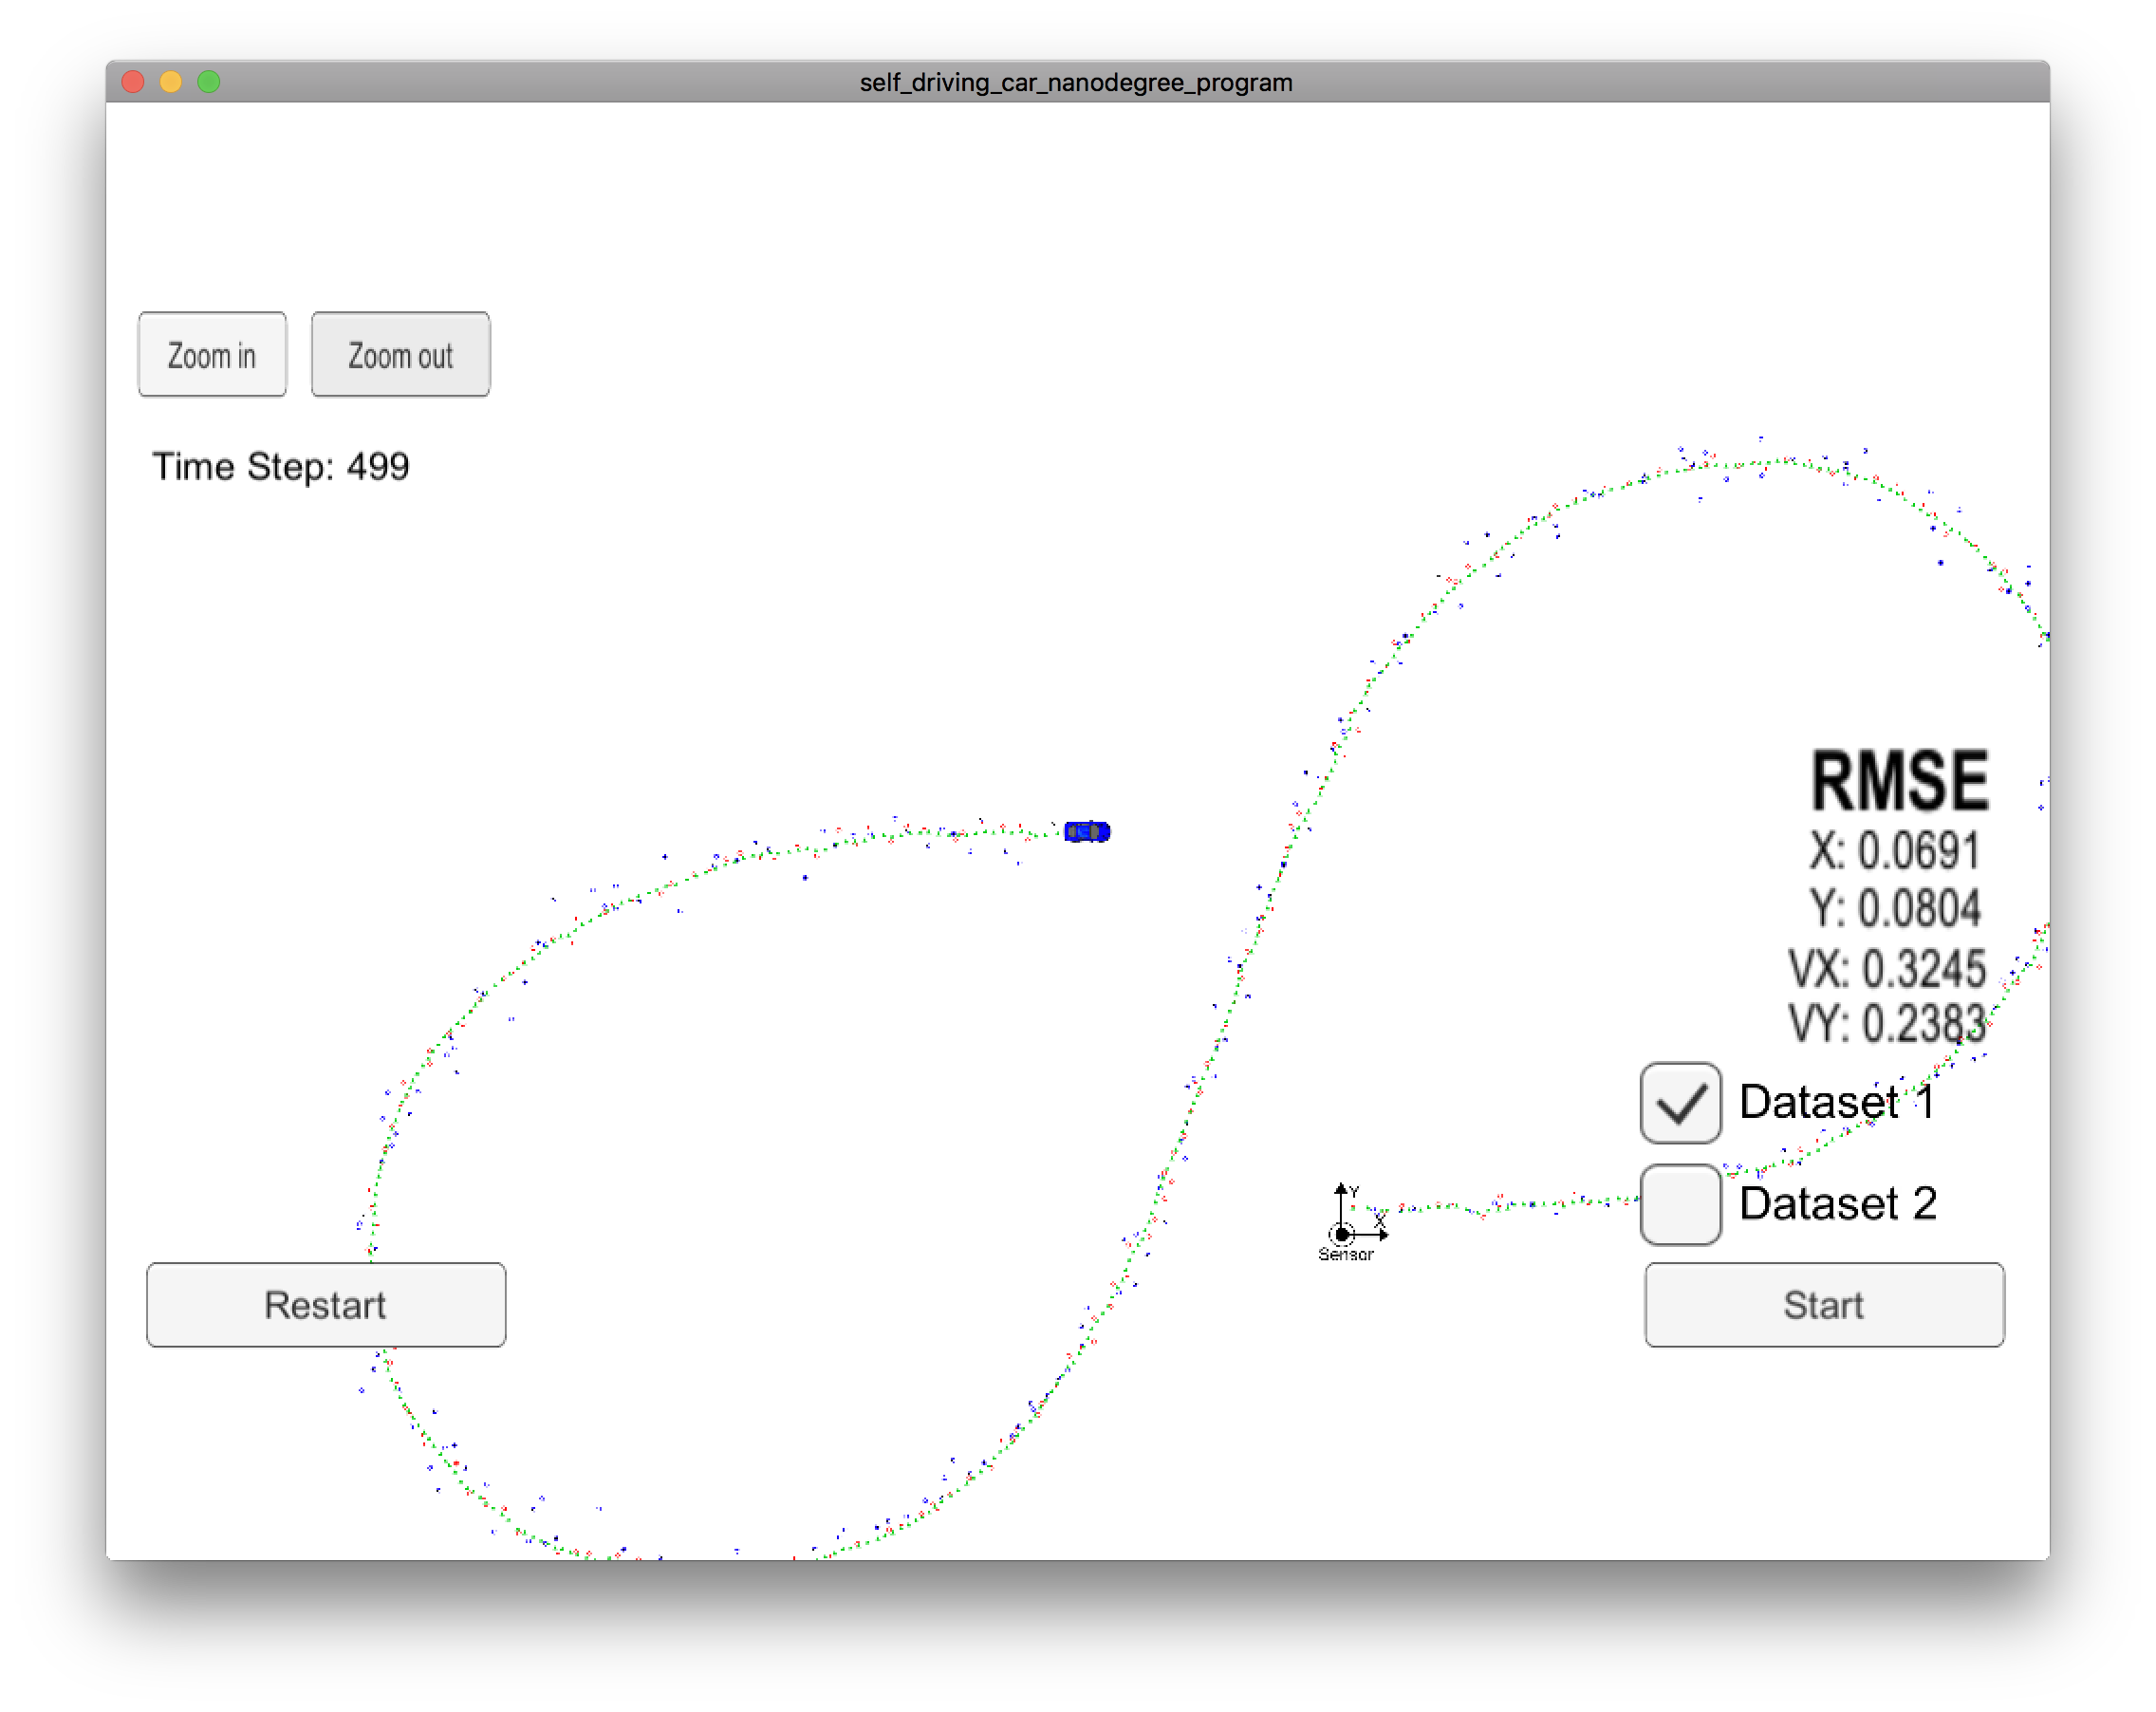Enable the Dataset 2 checkbox
The height and width of the screenshot is (1712, 2156).
(x=1680, y=1204)
